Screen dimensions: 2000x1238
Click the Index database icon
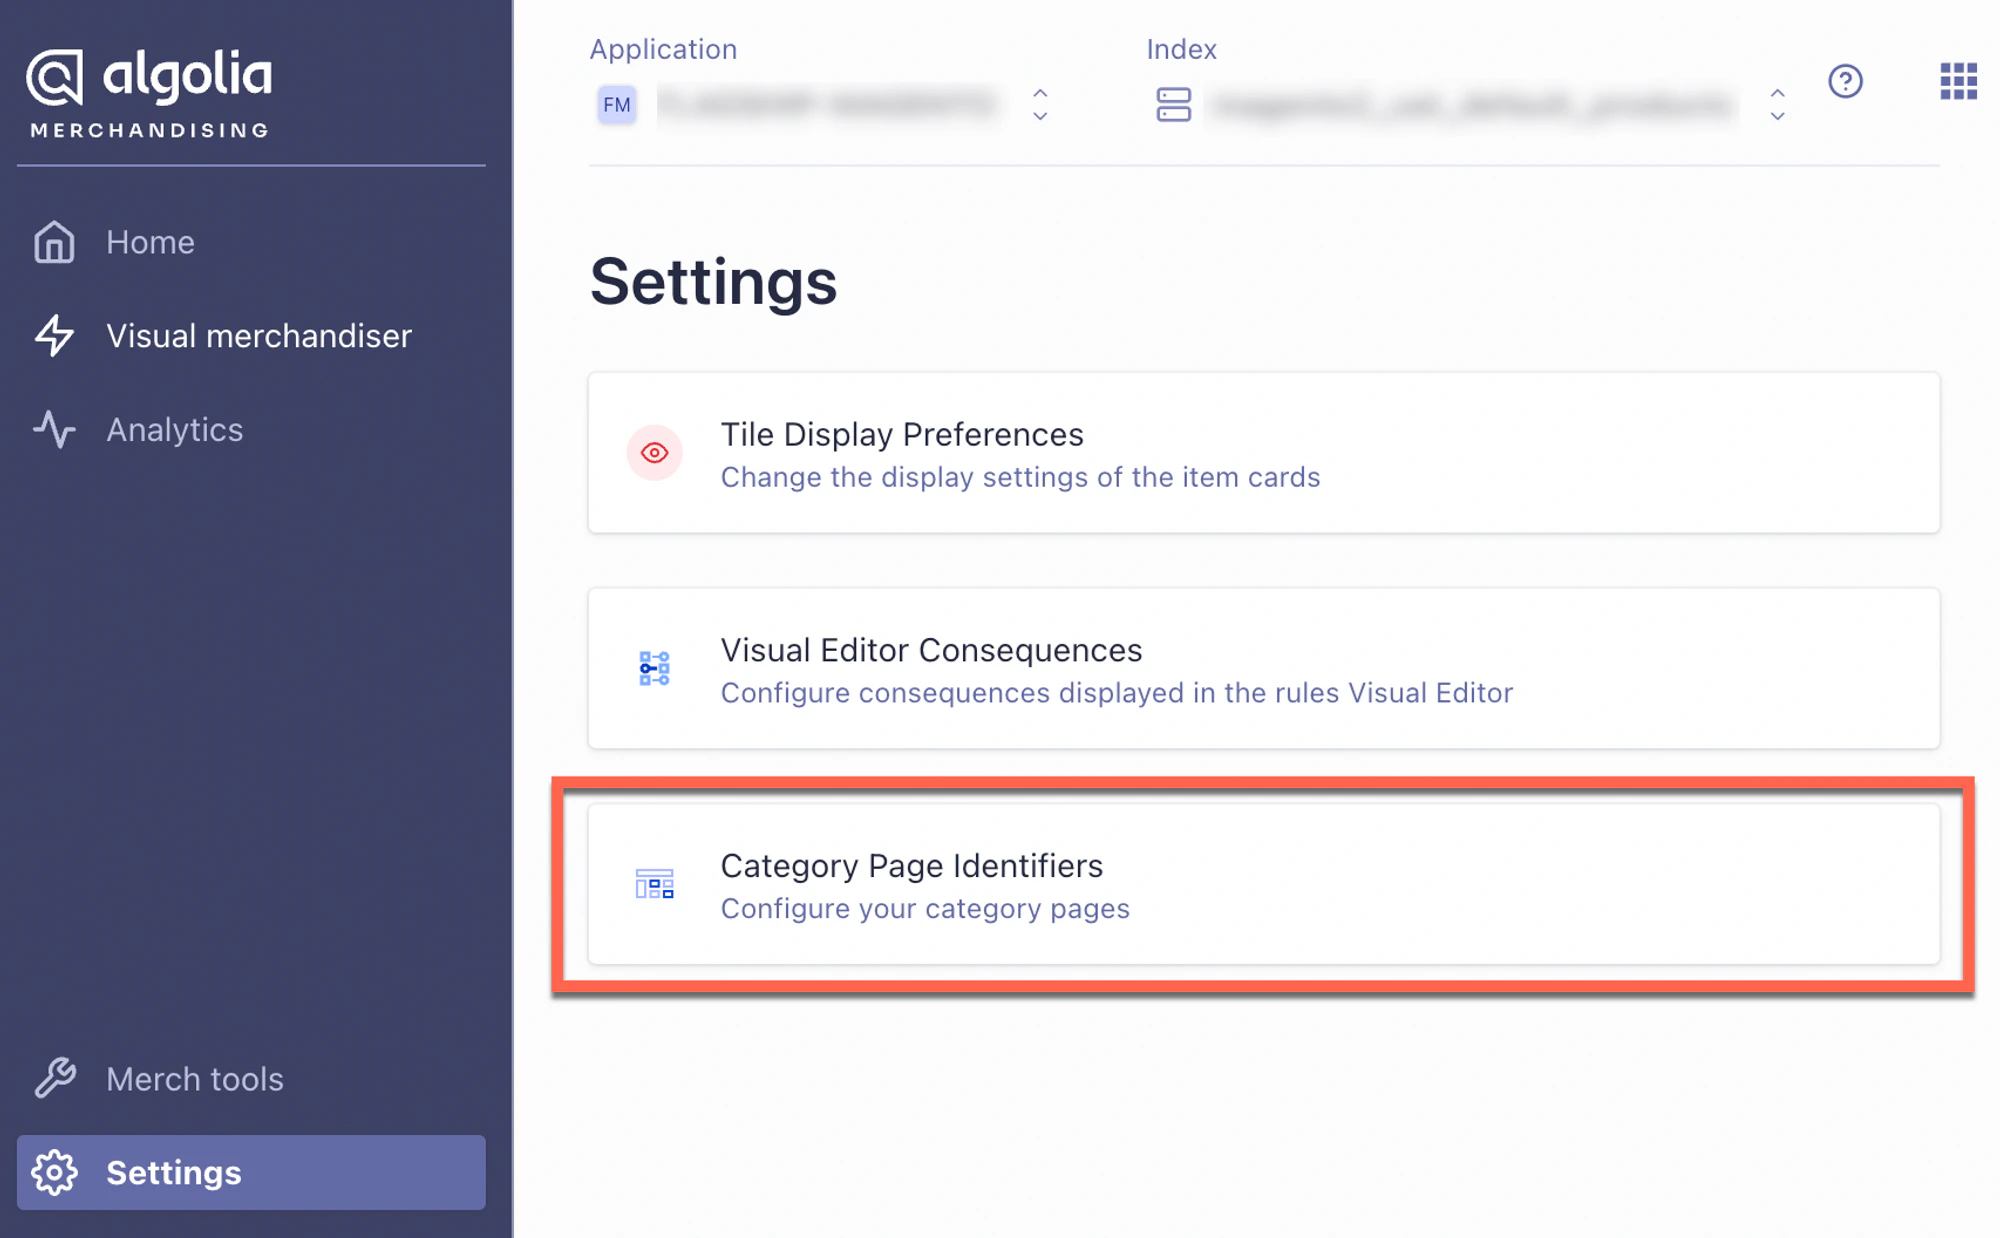[1176, 104]
